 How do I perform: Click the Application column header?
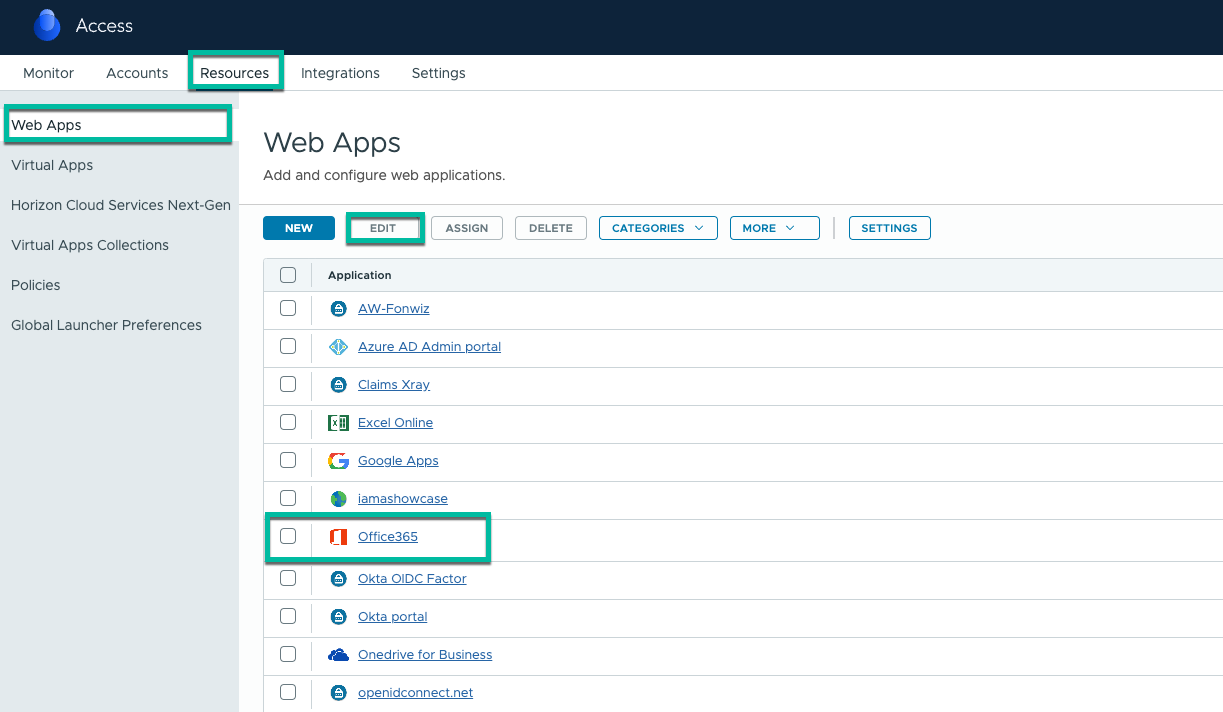(360, 275)
